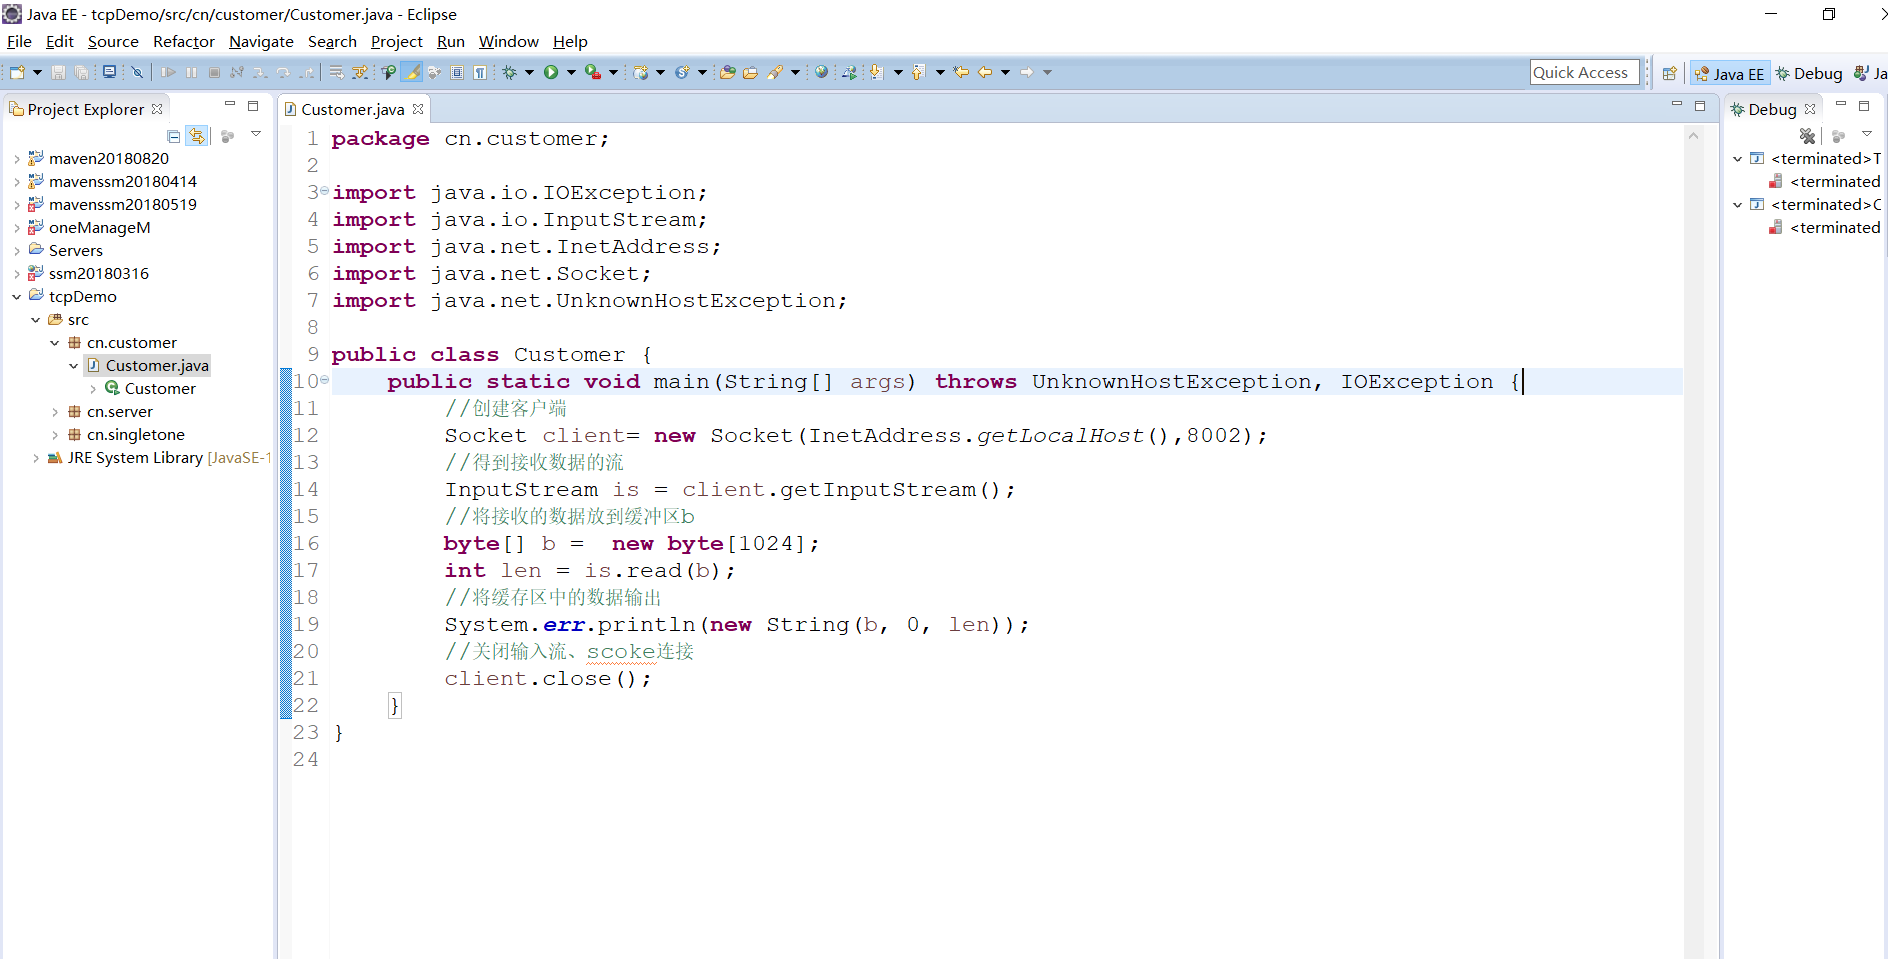Click the Terminate stop icon
Screen dimensions: 1888x959
coord(214,72)
